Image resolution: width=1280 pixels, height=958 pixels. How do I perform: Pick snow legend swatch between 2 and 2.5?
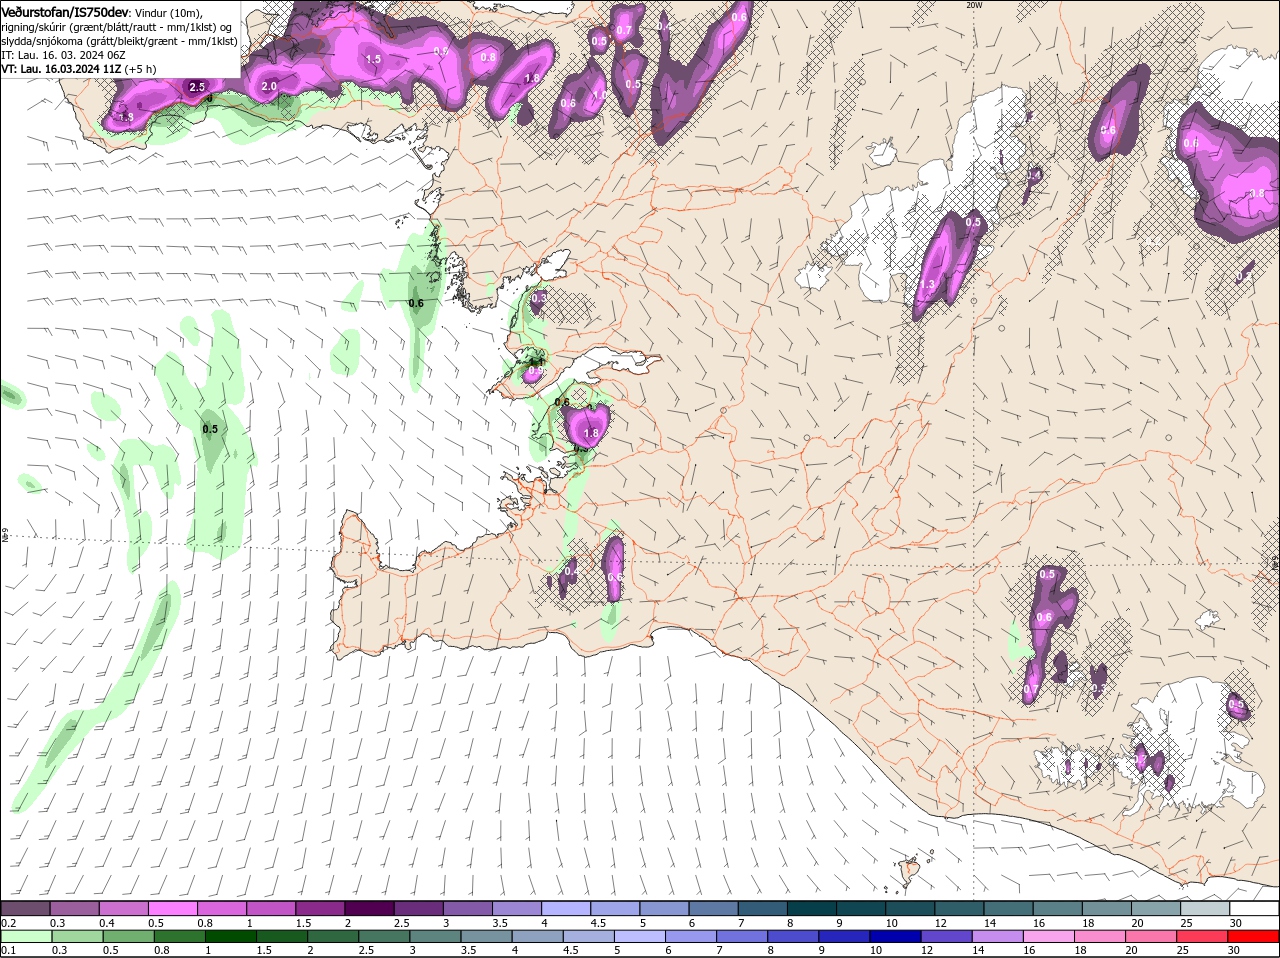click(370, 908)
